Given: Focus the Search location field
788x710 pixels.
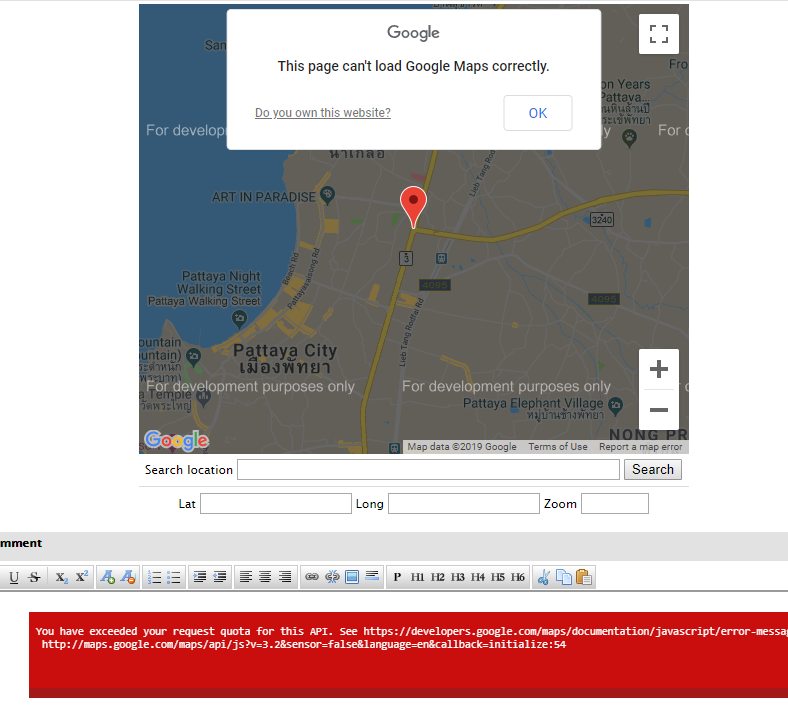Looking at the screenshot, I should [428, 470].
